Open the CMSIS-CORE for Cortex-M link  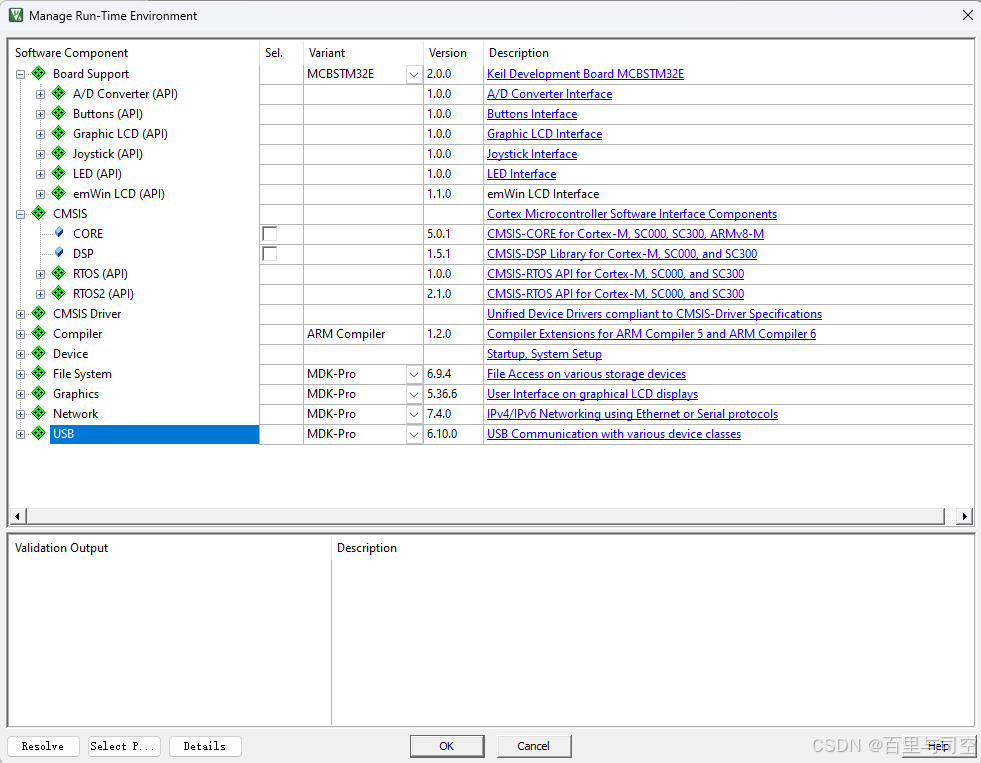pos(626,234)
